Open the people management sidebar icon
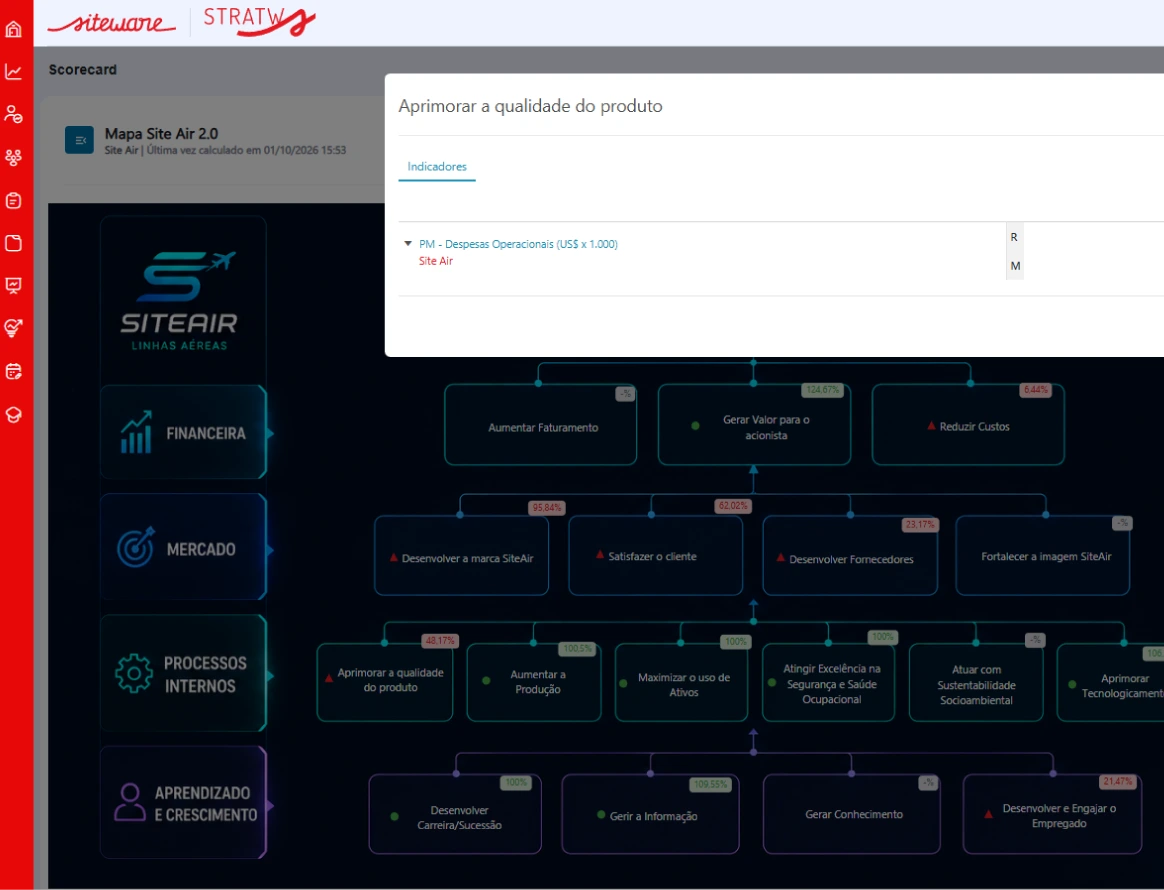Screen dimensions: 1164x890 tap(13, 114)
